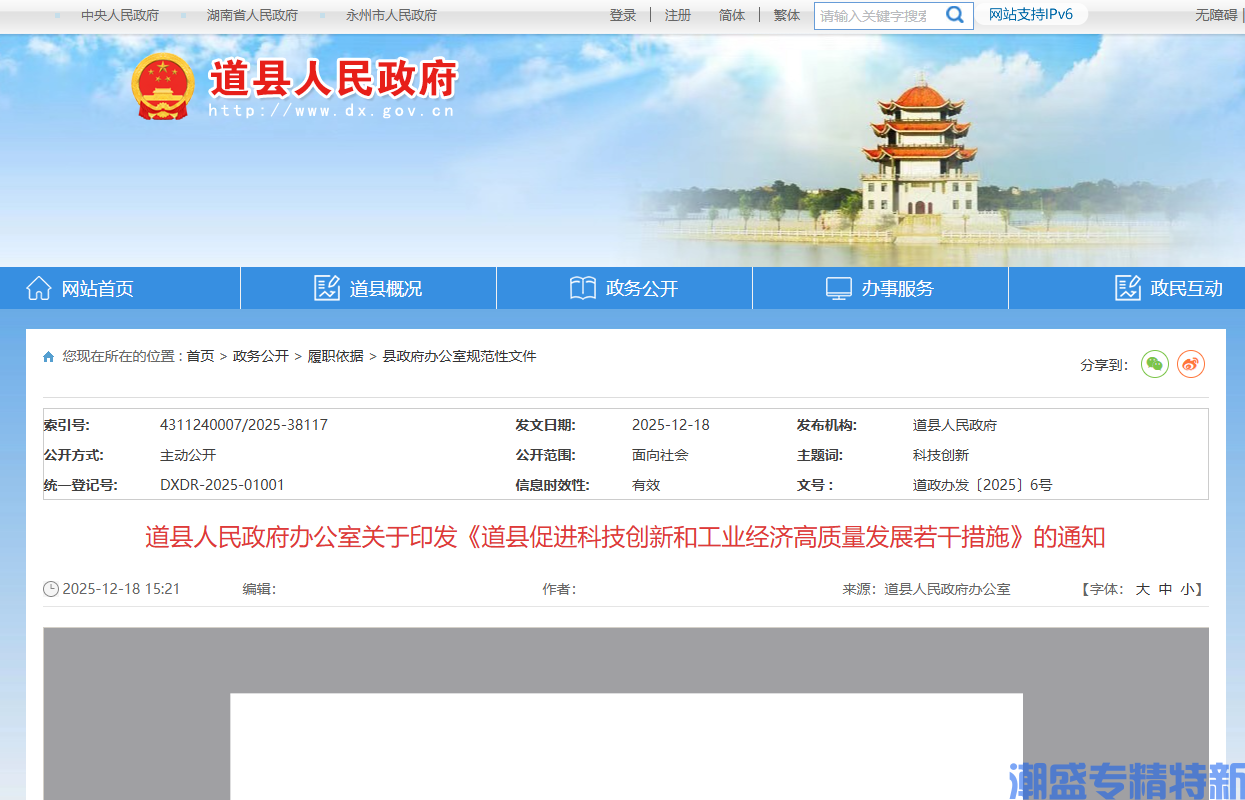
Task: Click the monitor icon beside 办事服务
Action: [838, 287]
